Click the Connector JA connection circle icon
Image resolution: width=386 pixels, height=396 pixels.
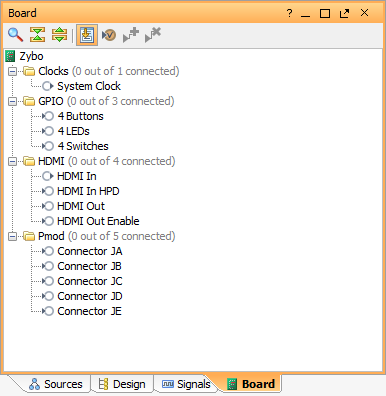pyautogui.click(x=48, y=251)
